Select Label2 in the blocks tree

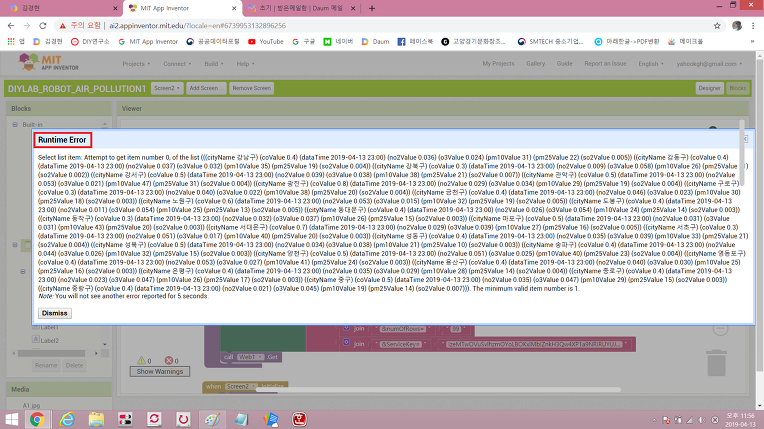50,341
